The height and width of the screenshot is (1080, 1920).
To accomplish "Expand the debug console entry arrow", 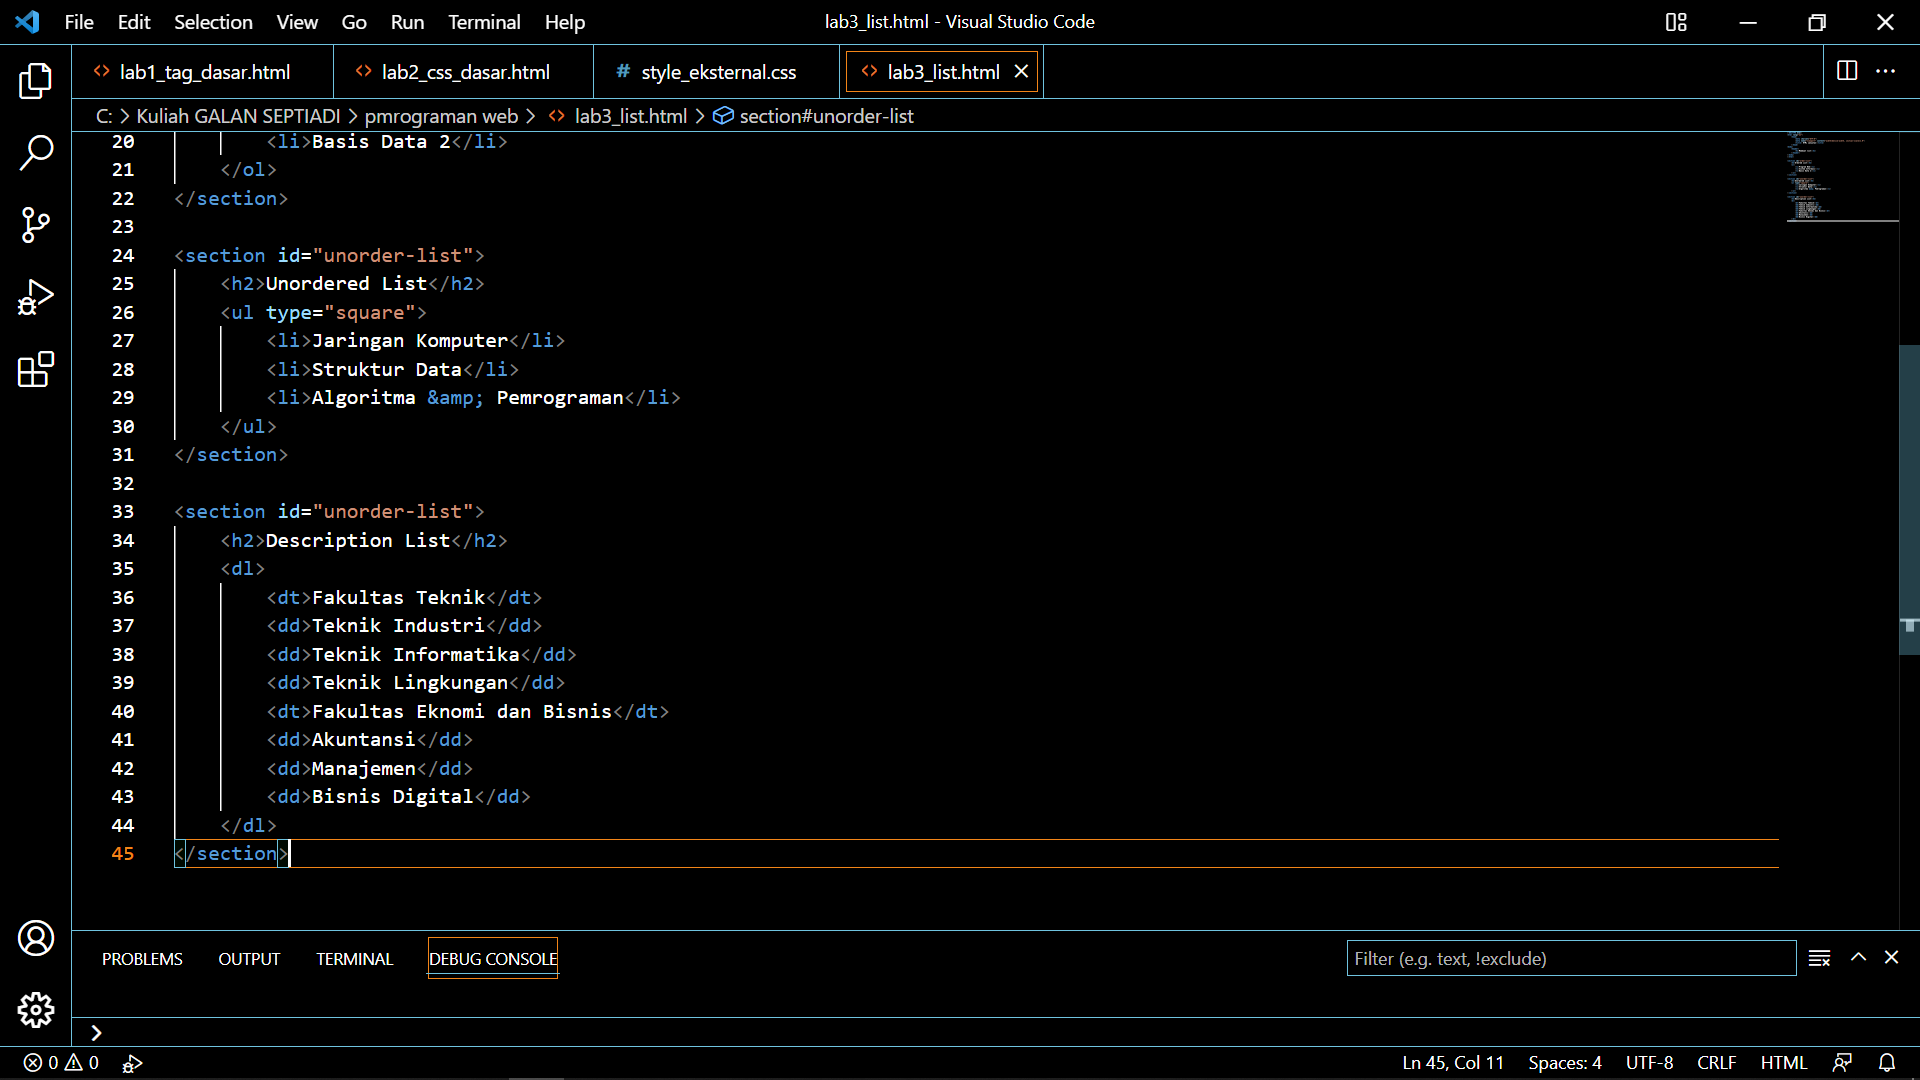I will tap(96, 1032).
